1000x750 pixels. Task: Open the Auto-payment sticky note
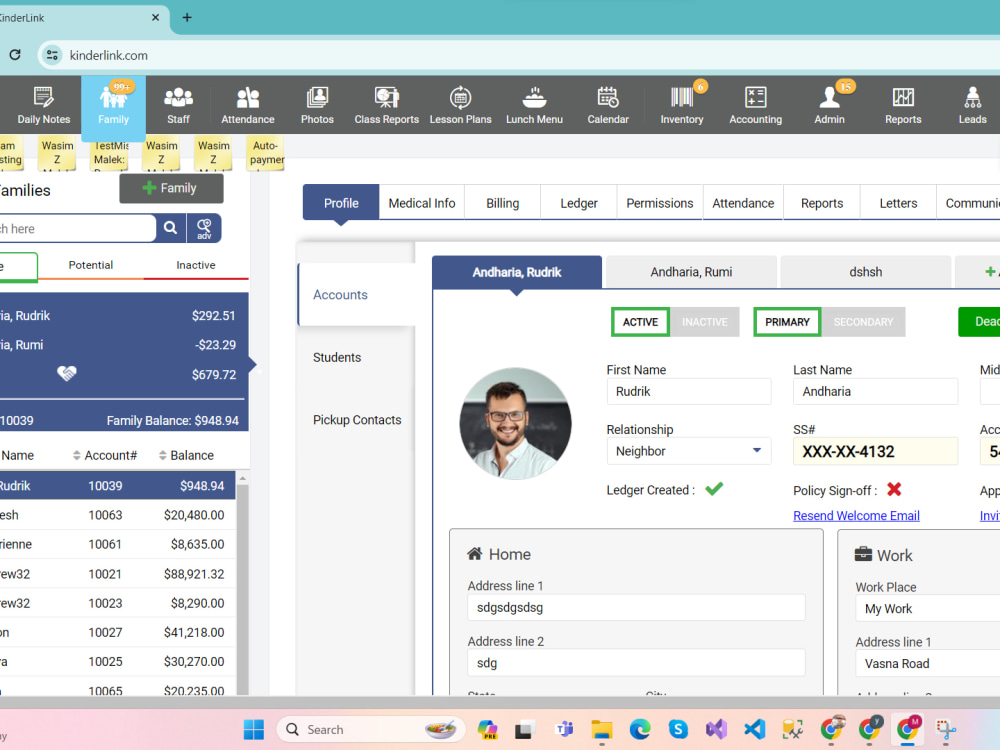pyautogui.click(x=266, y=153)
